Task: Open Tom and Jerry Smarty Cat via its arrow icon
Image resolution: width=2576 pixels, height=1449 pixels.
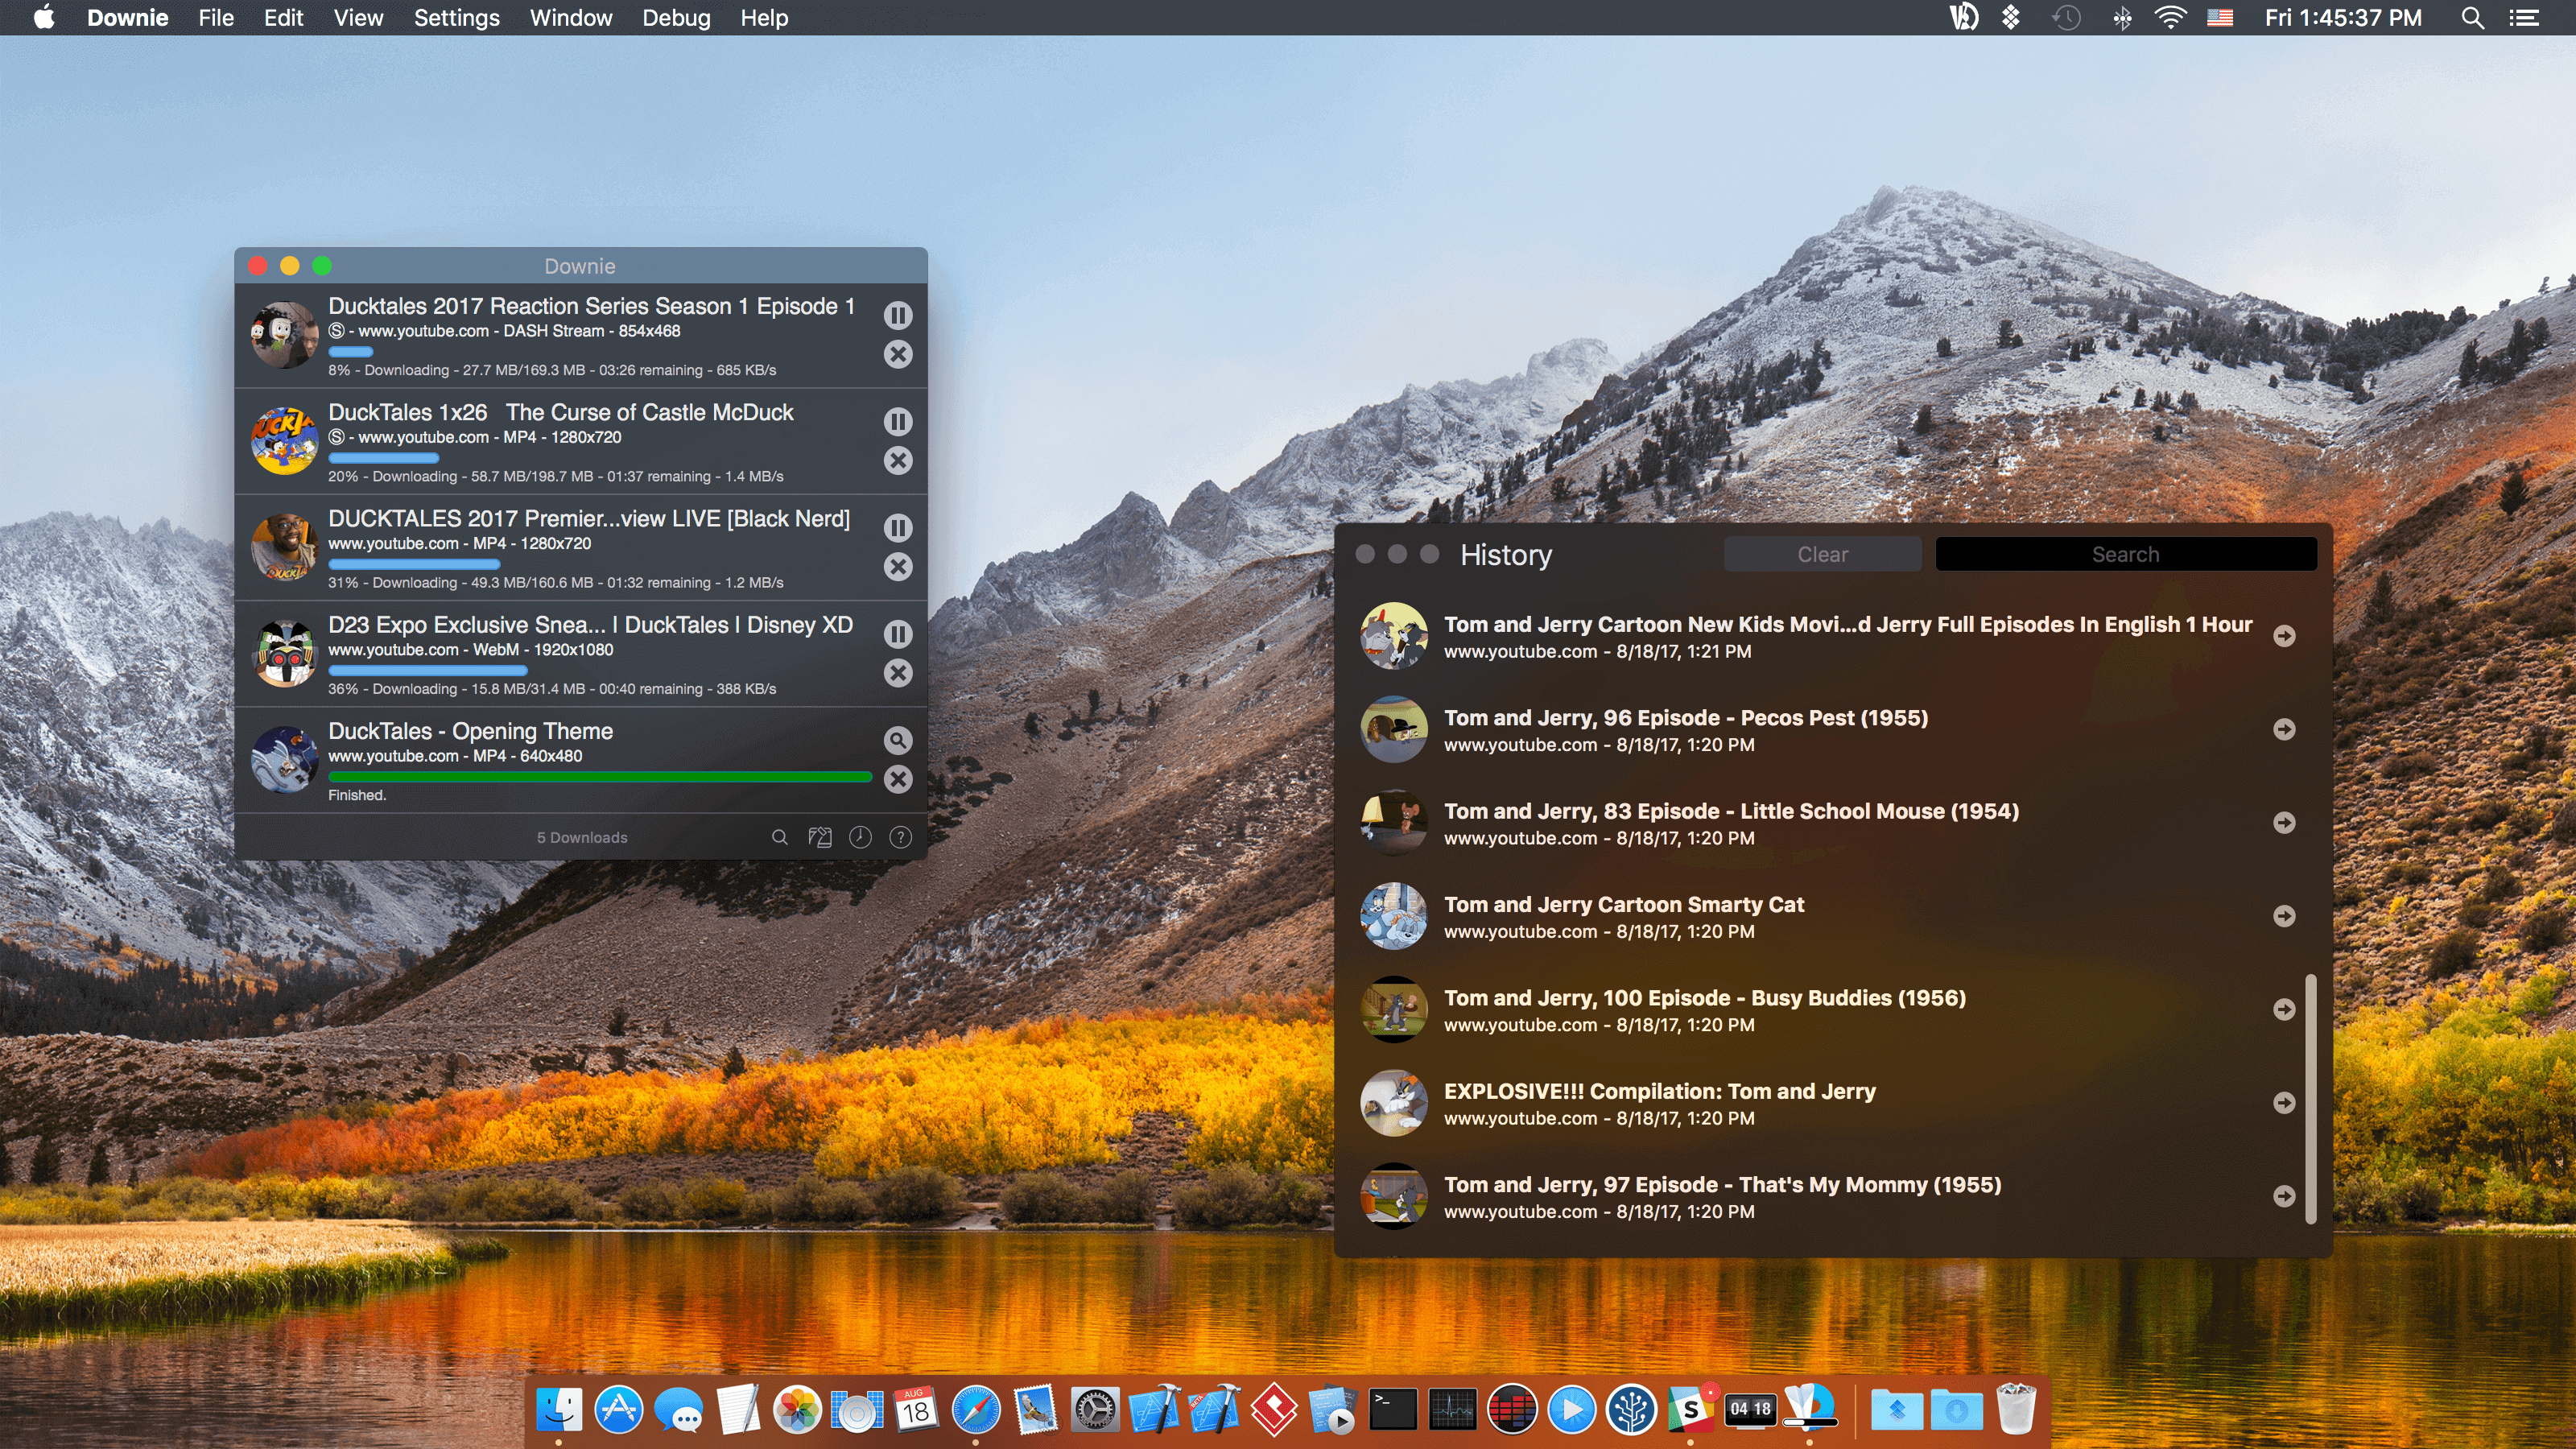Action: click(2286, 915)
